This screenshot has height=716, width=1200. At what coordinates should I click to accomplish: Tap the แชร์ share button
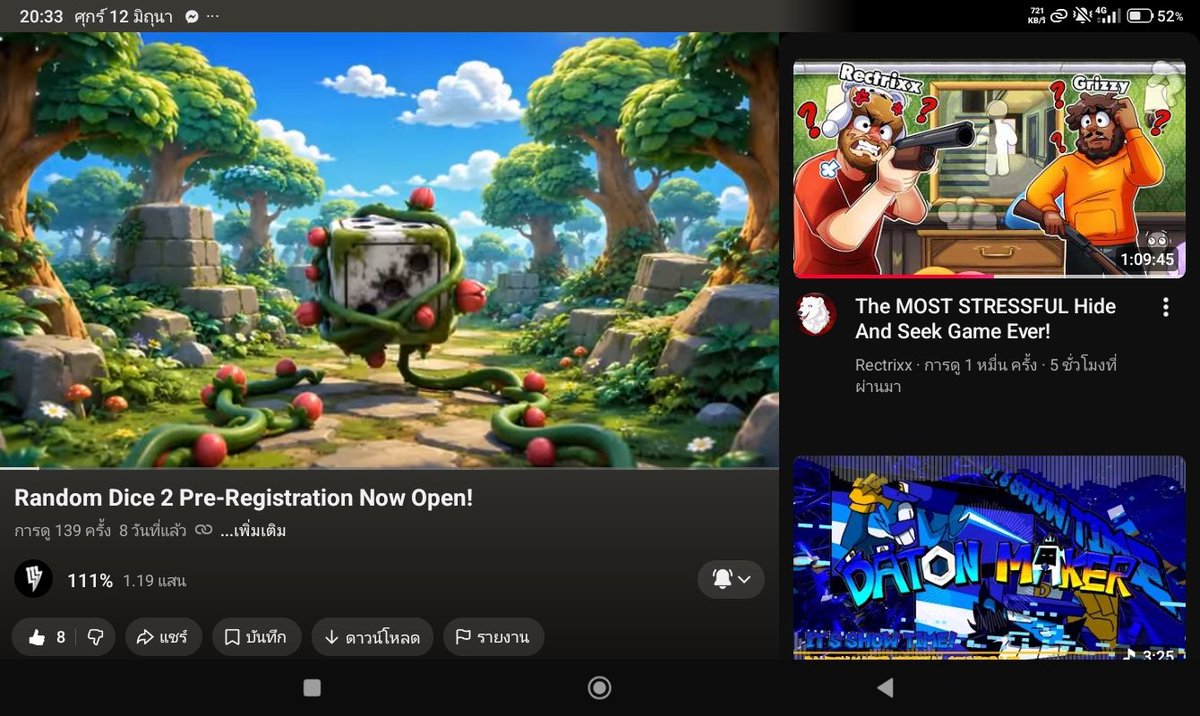click(163, 637)
